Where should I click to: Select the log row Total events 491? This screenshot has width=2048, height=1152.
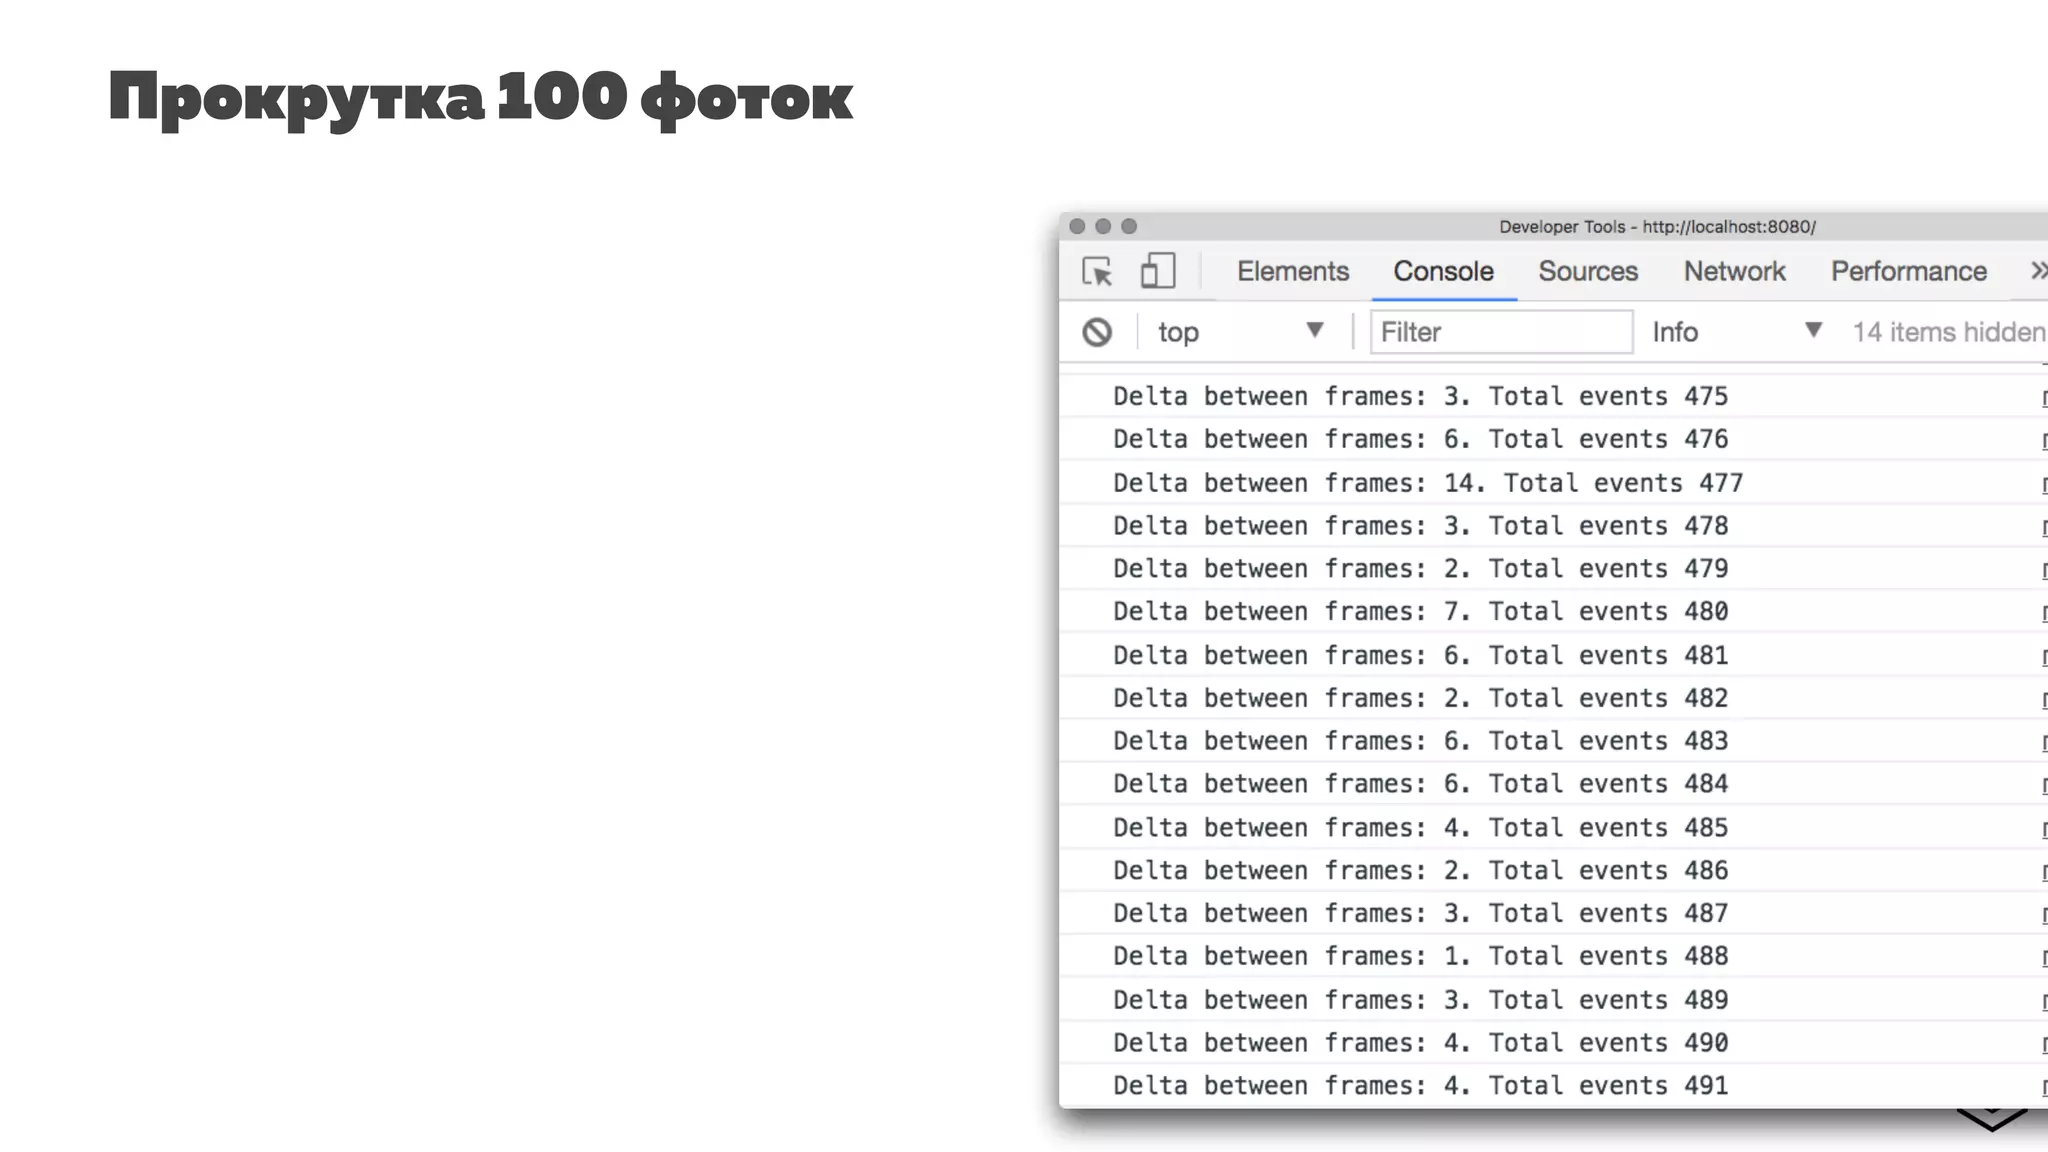1553,1087
